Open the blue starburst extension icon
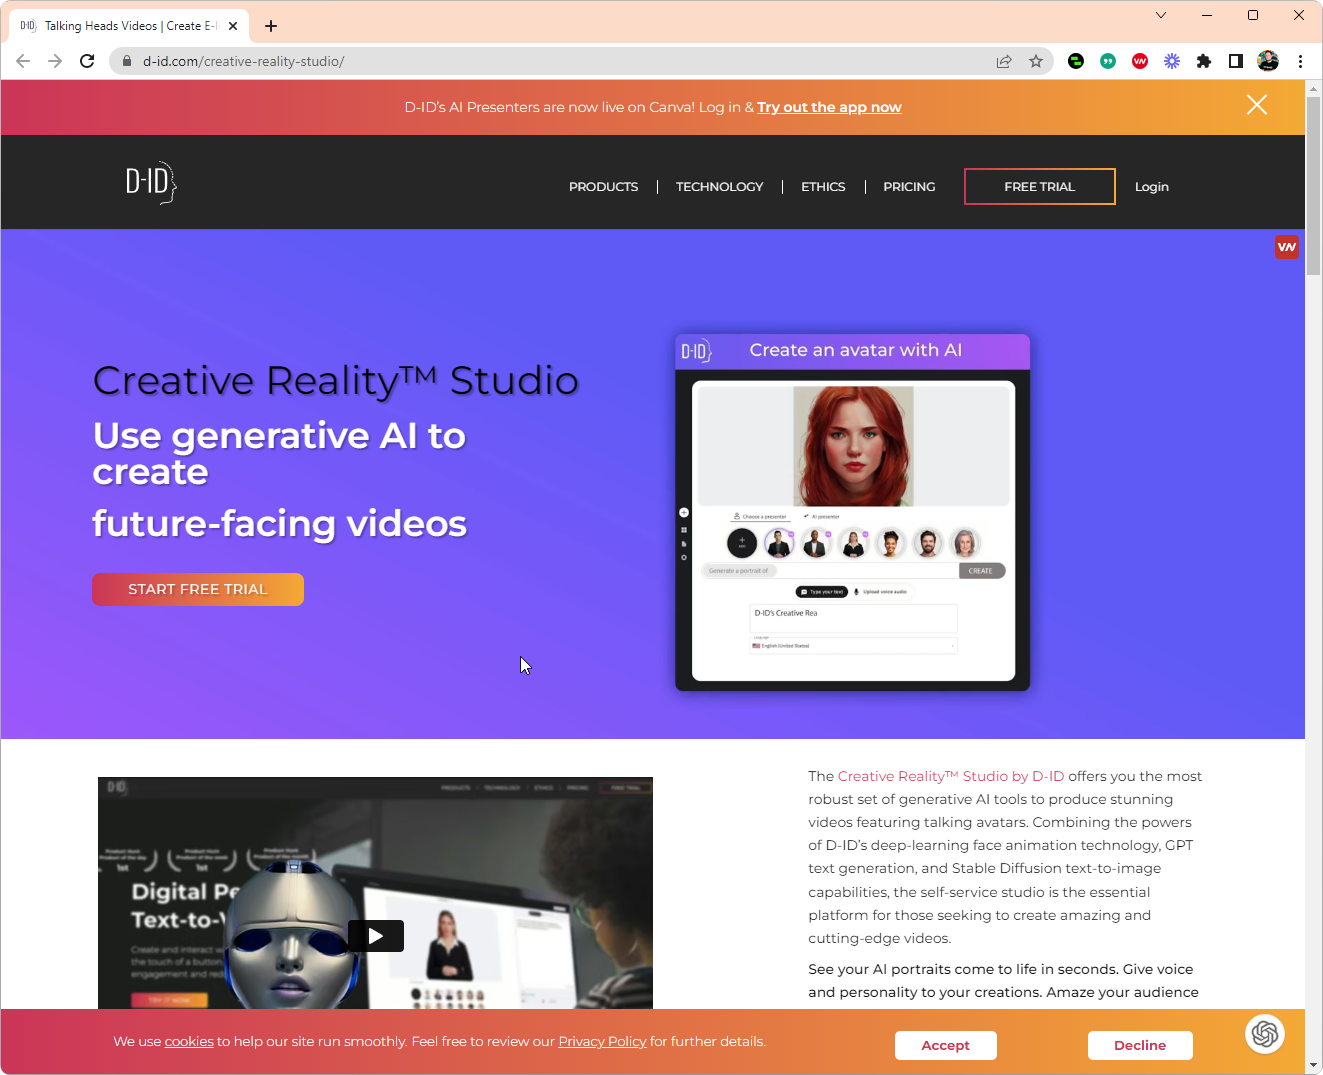Viewport: 1323px width, 1075px height. click(1172, 61)
